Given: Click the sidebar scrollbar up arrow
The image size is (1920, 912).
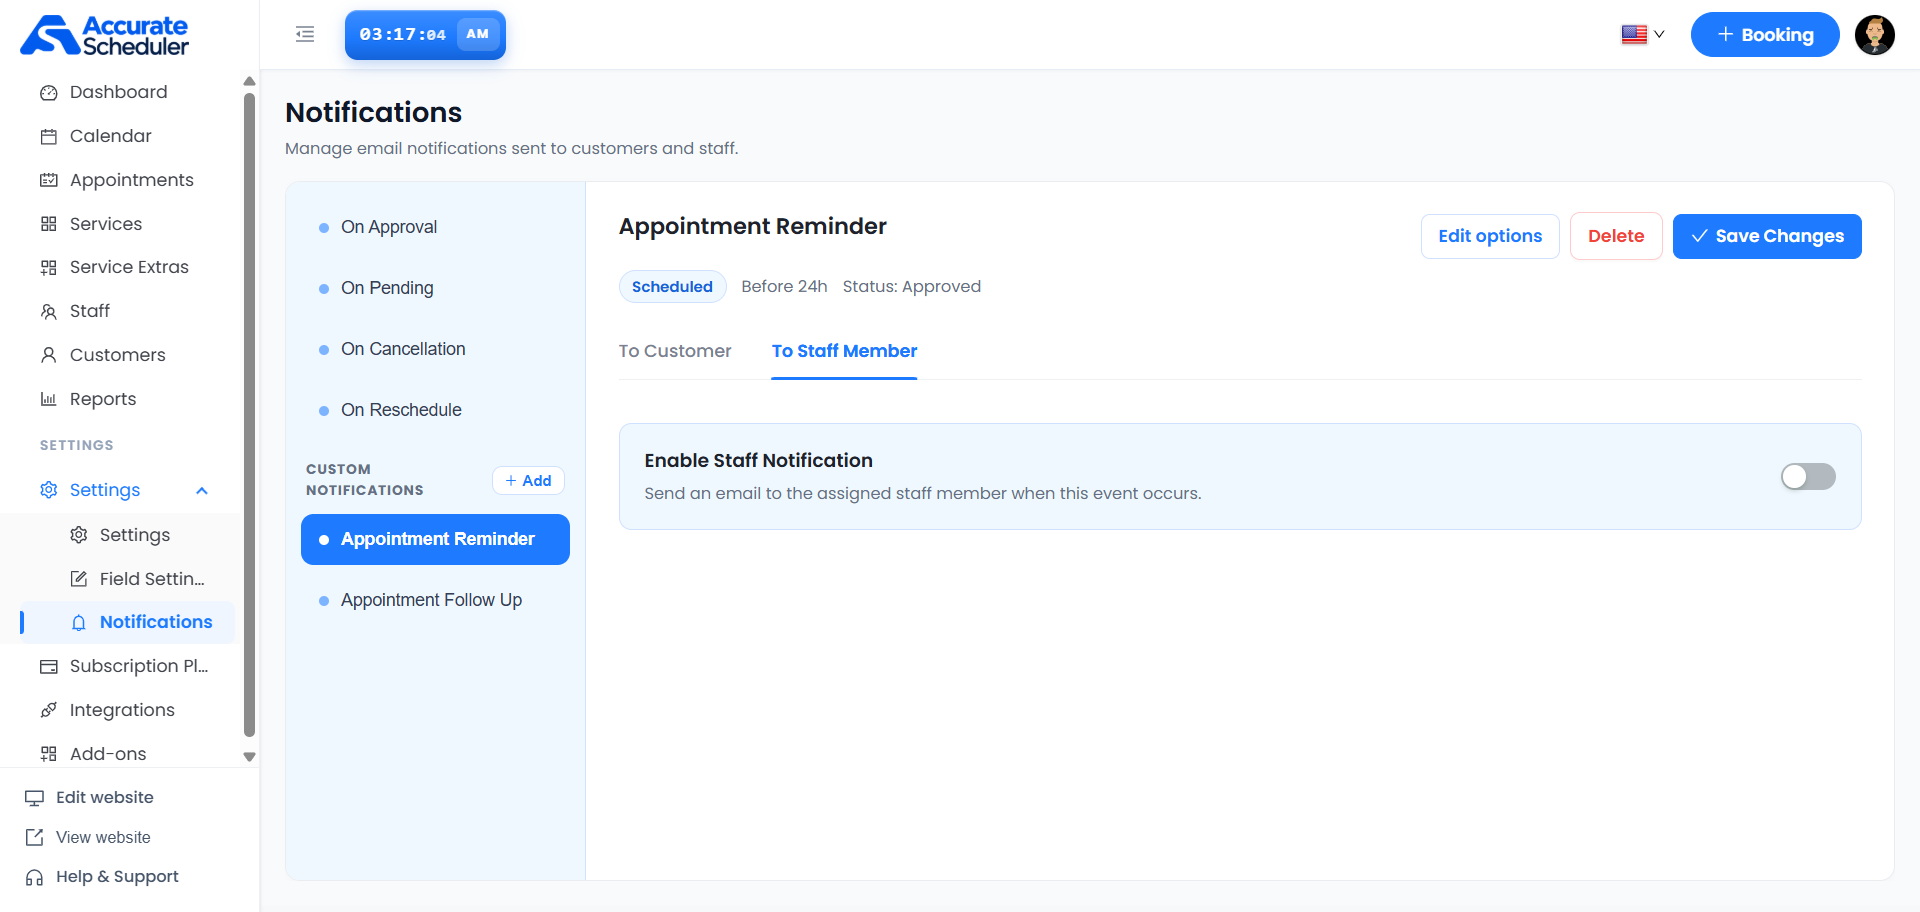Looking at the screenshot, I should [x=250, y=81].
